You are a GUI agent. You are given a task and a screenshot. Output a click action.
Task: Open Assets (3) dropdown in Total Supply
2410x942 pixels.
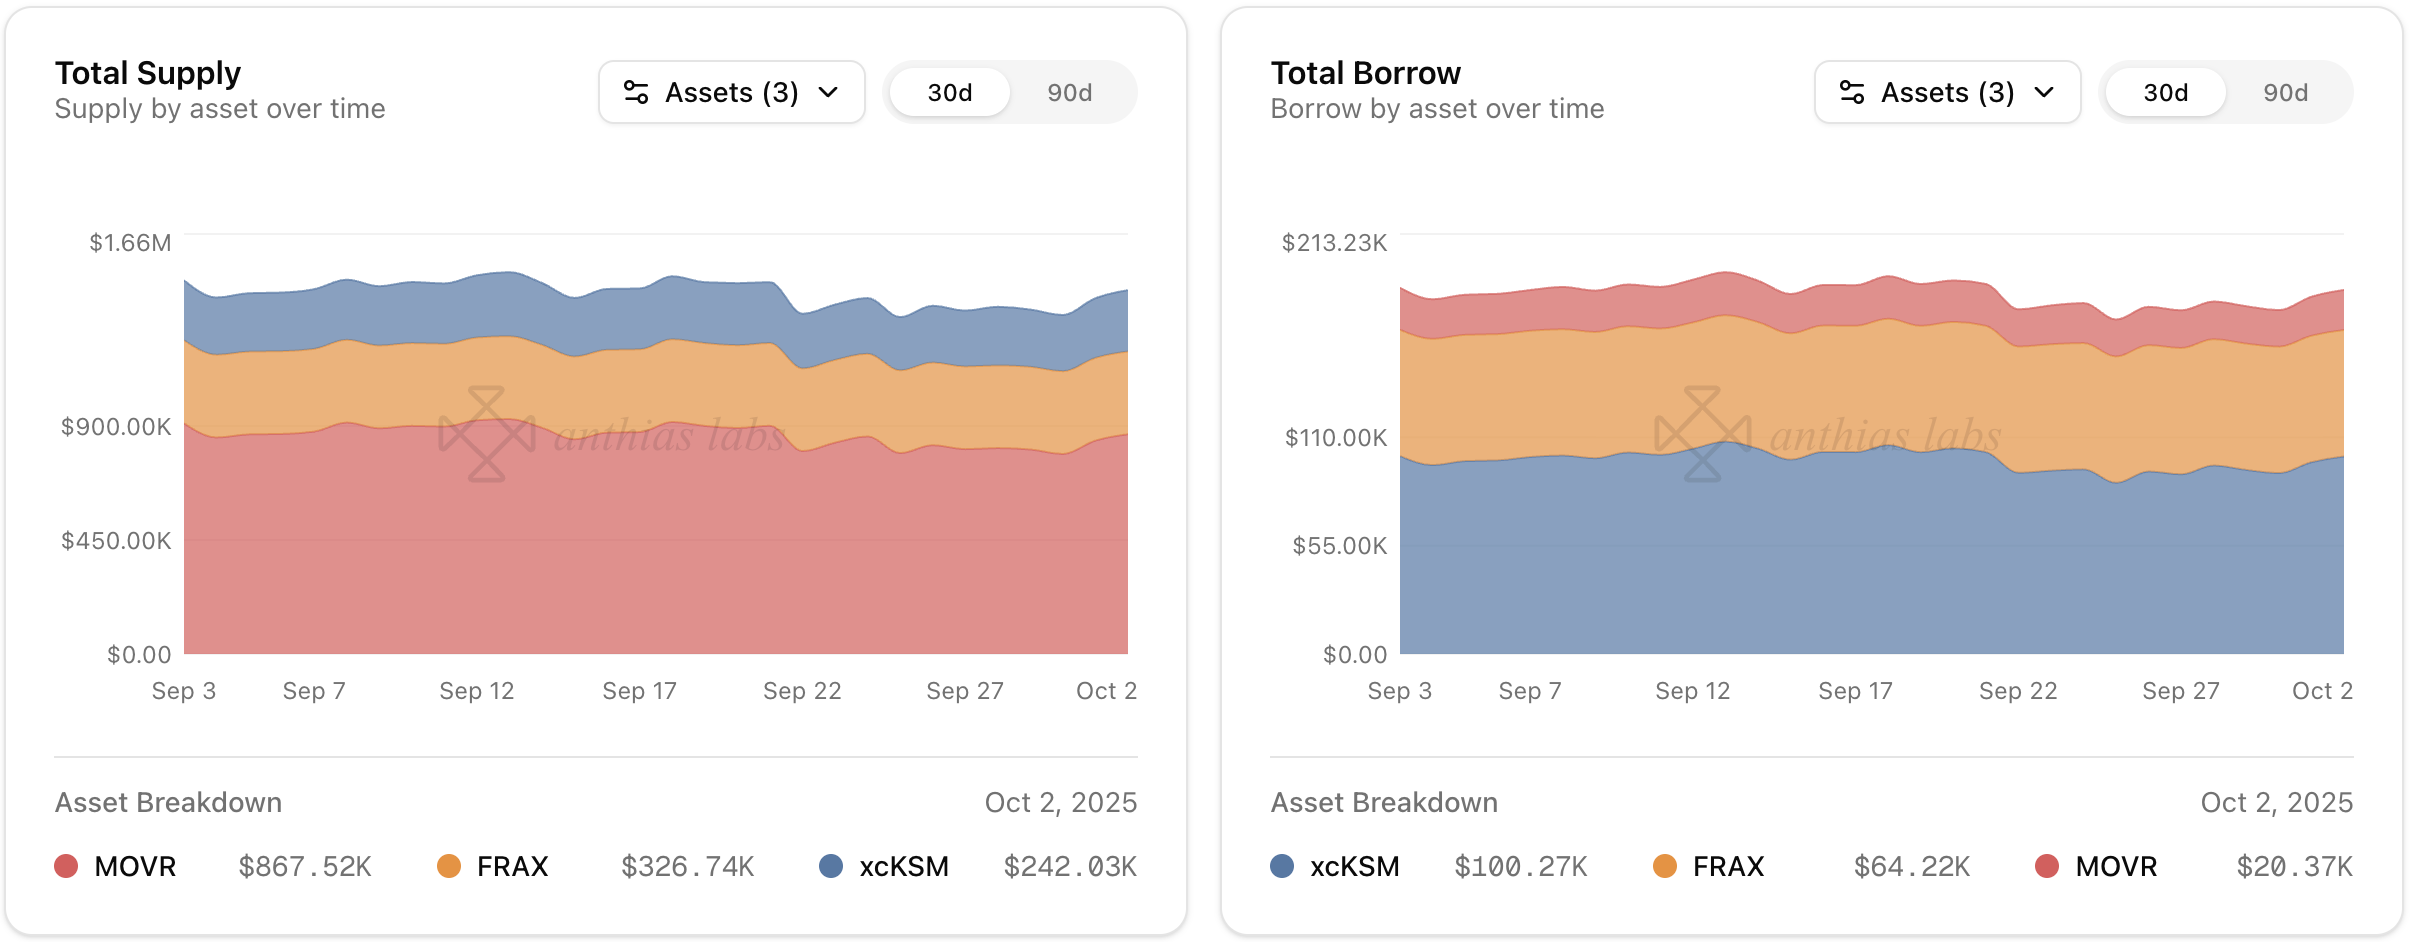(x=731, y=93)
